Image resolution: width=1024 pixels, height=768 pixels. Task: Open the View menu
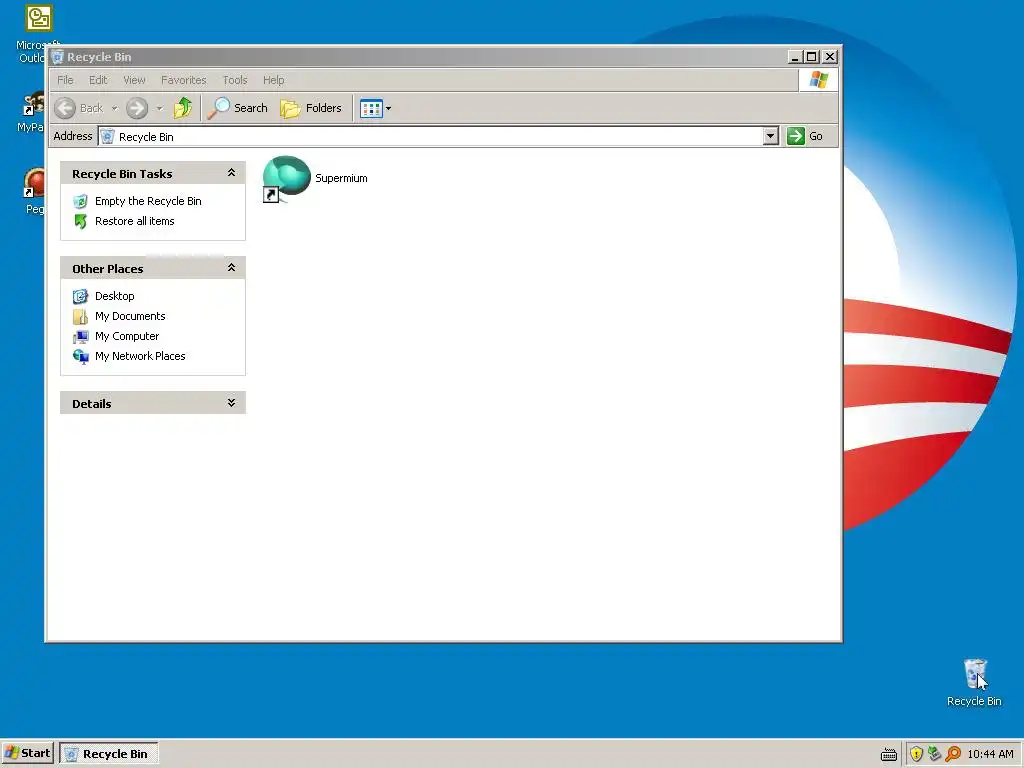[134, 80]
